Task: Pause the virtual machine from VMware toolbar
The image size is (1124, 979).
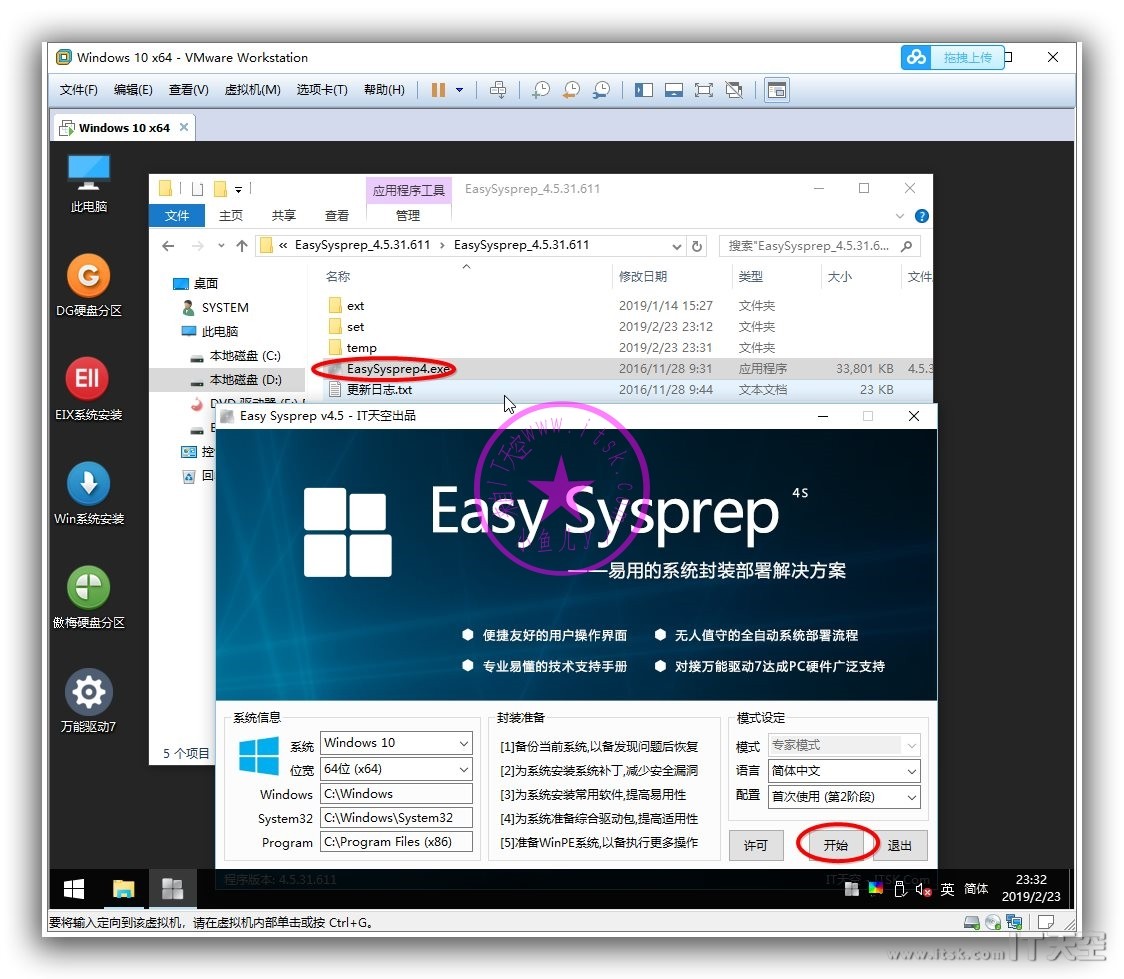Action: point(438,90)
